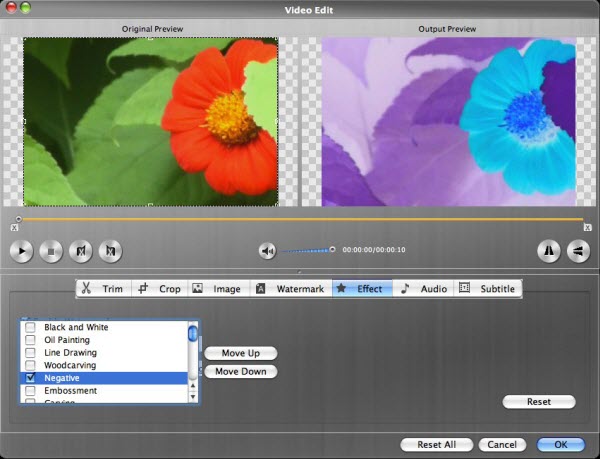Adjust the volume slider knob
The image size is (600, 459).
click(x=332, y=249)
